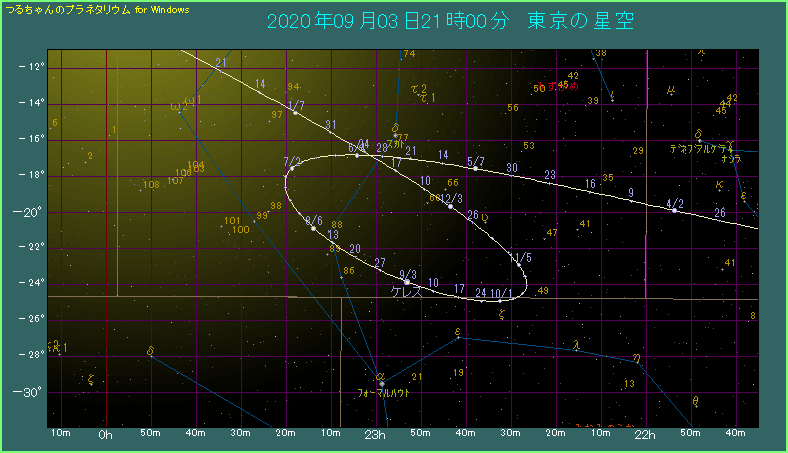Click the Fomalhaut alpha star
Screen dimensions: 788x453
click(381, 383)
